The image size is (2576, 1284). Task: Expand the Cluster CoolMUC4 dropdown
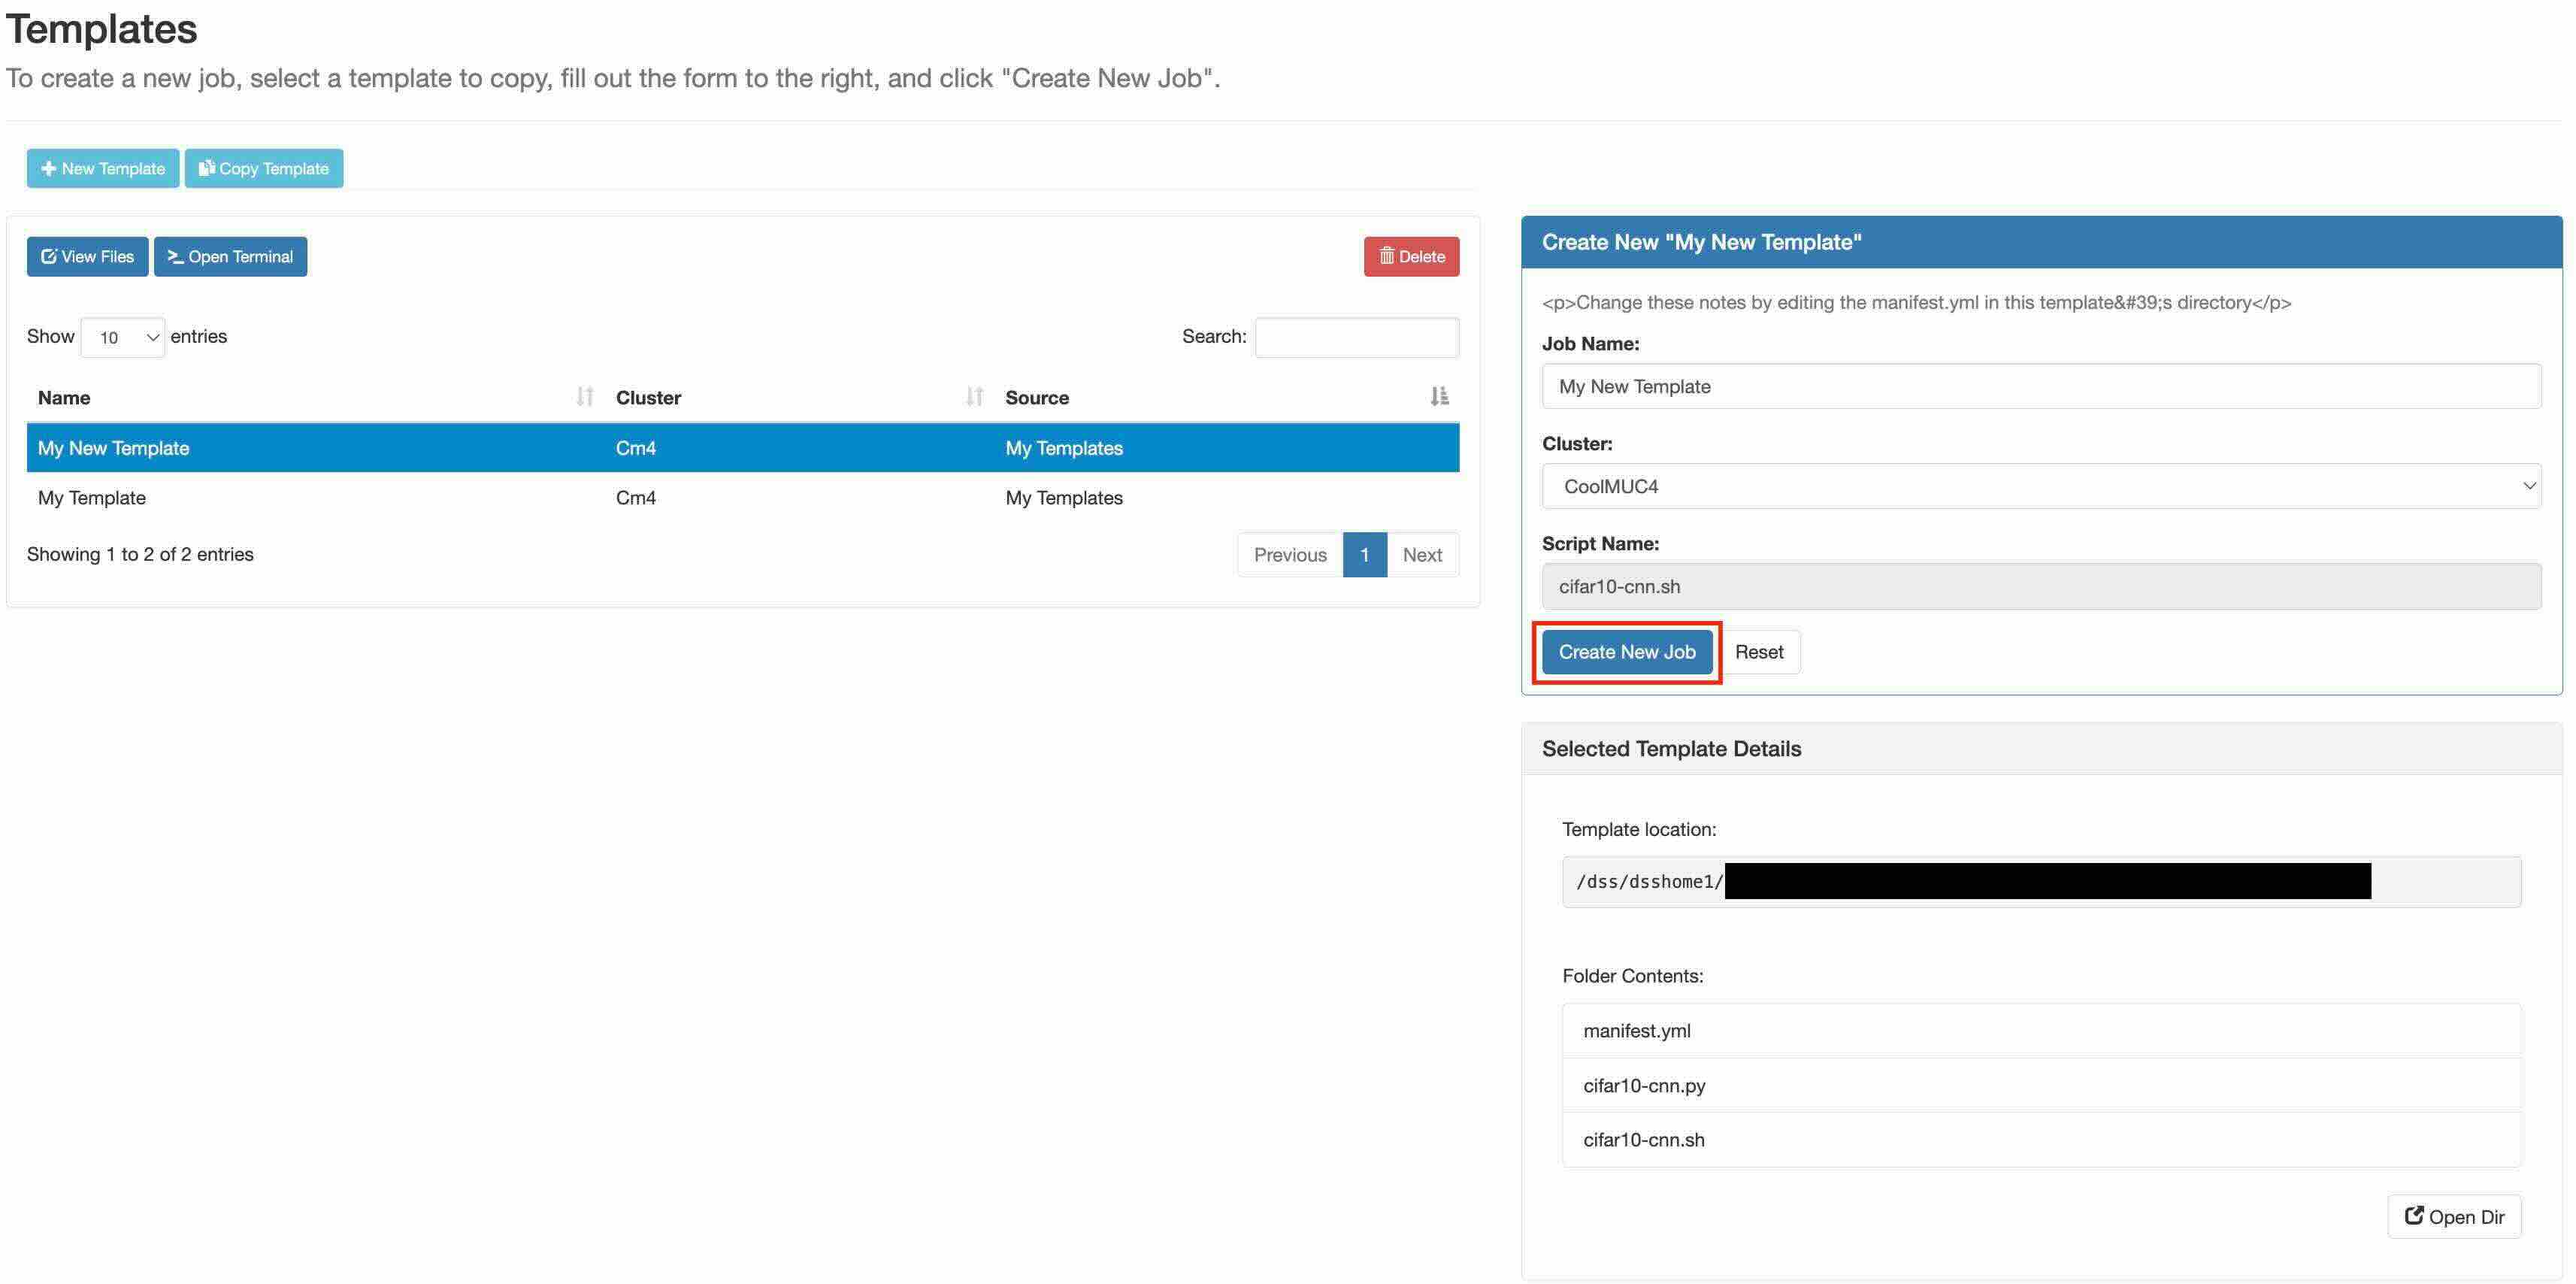click(2040, 486)
